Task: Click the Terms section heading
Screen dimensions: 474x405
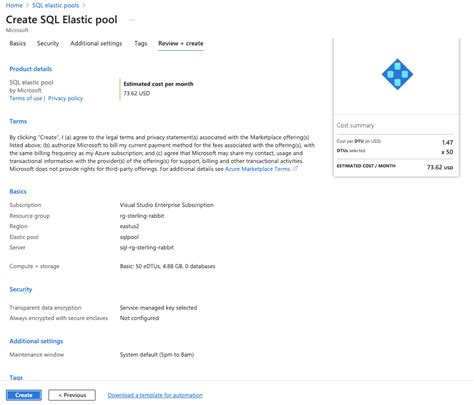Action: 18,121
